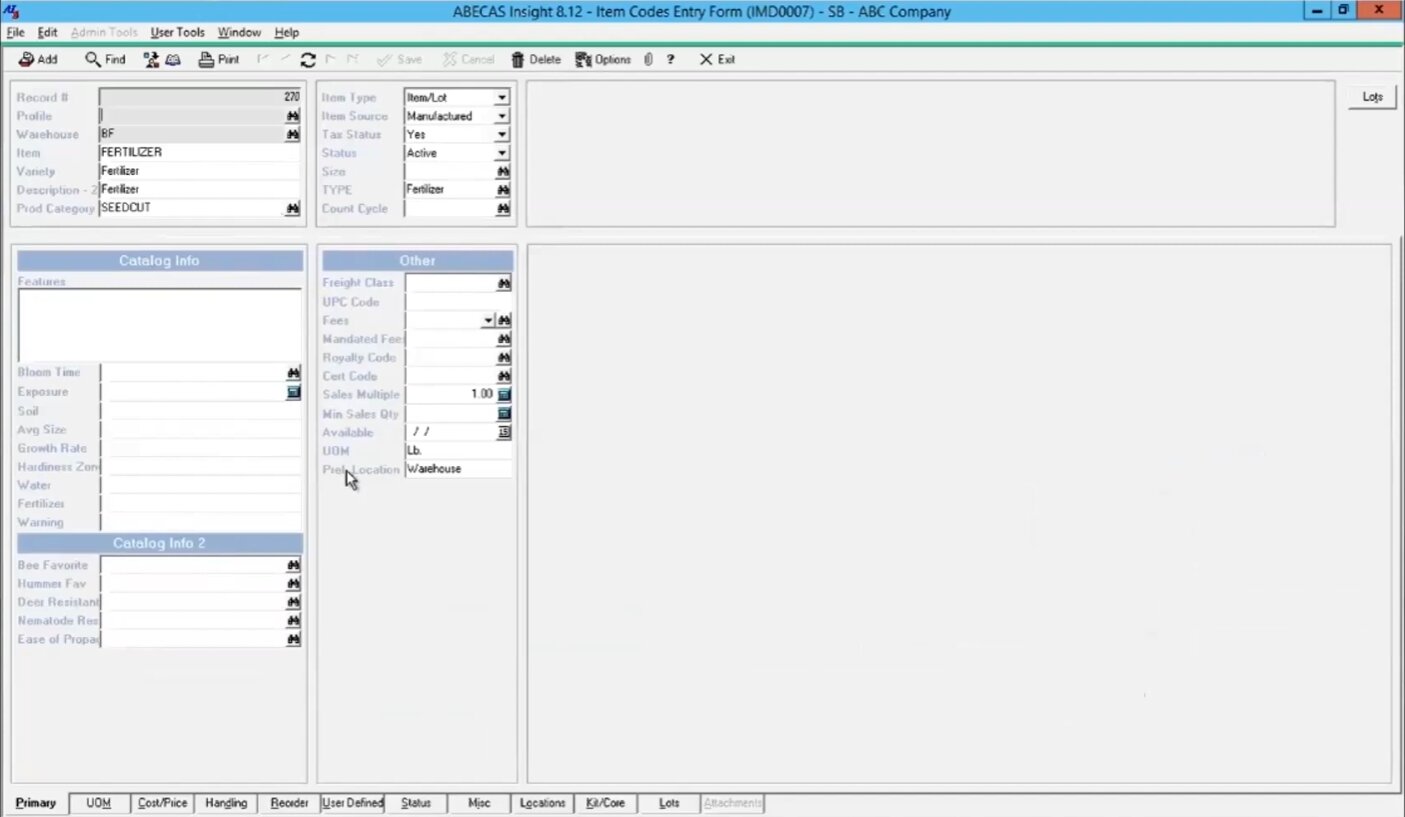Expand the Item Type dropdown
This screenshot has width=1405, height=817.
(502, 98)
